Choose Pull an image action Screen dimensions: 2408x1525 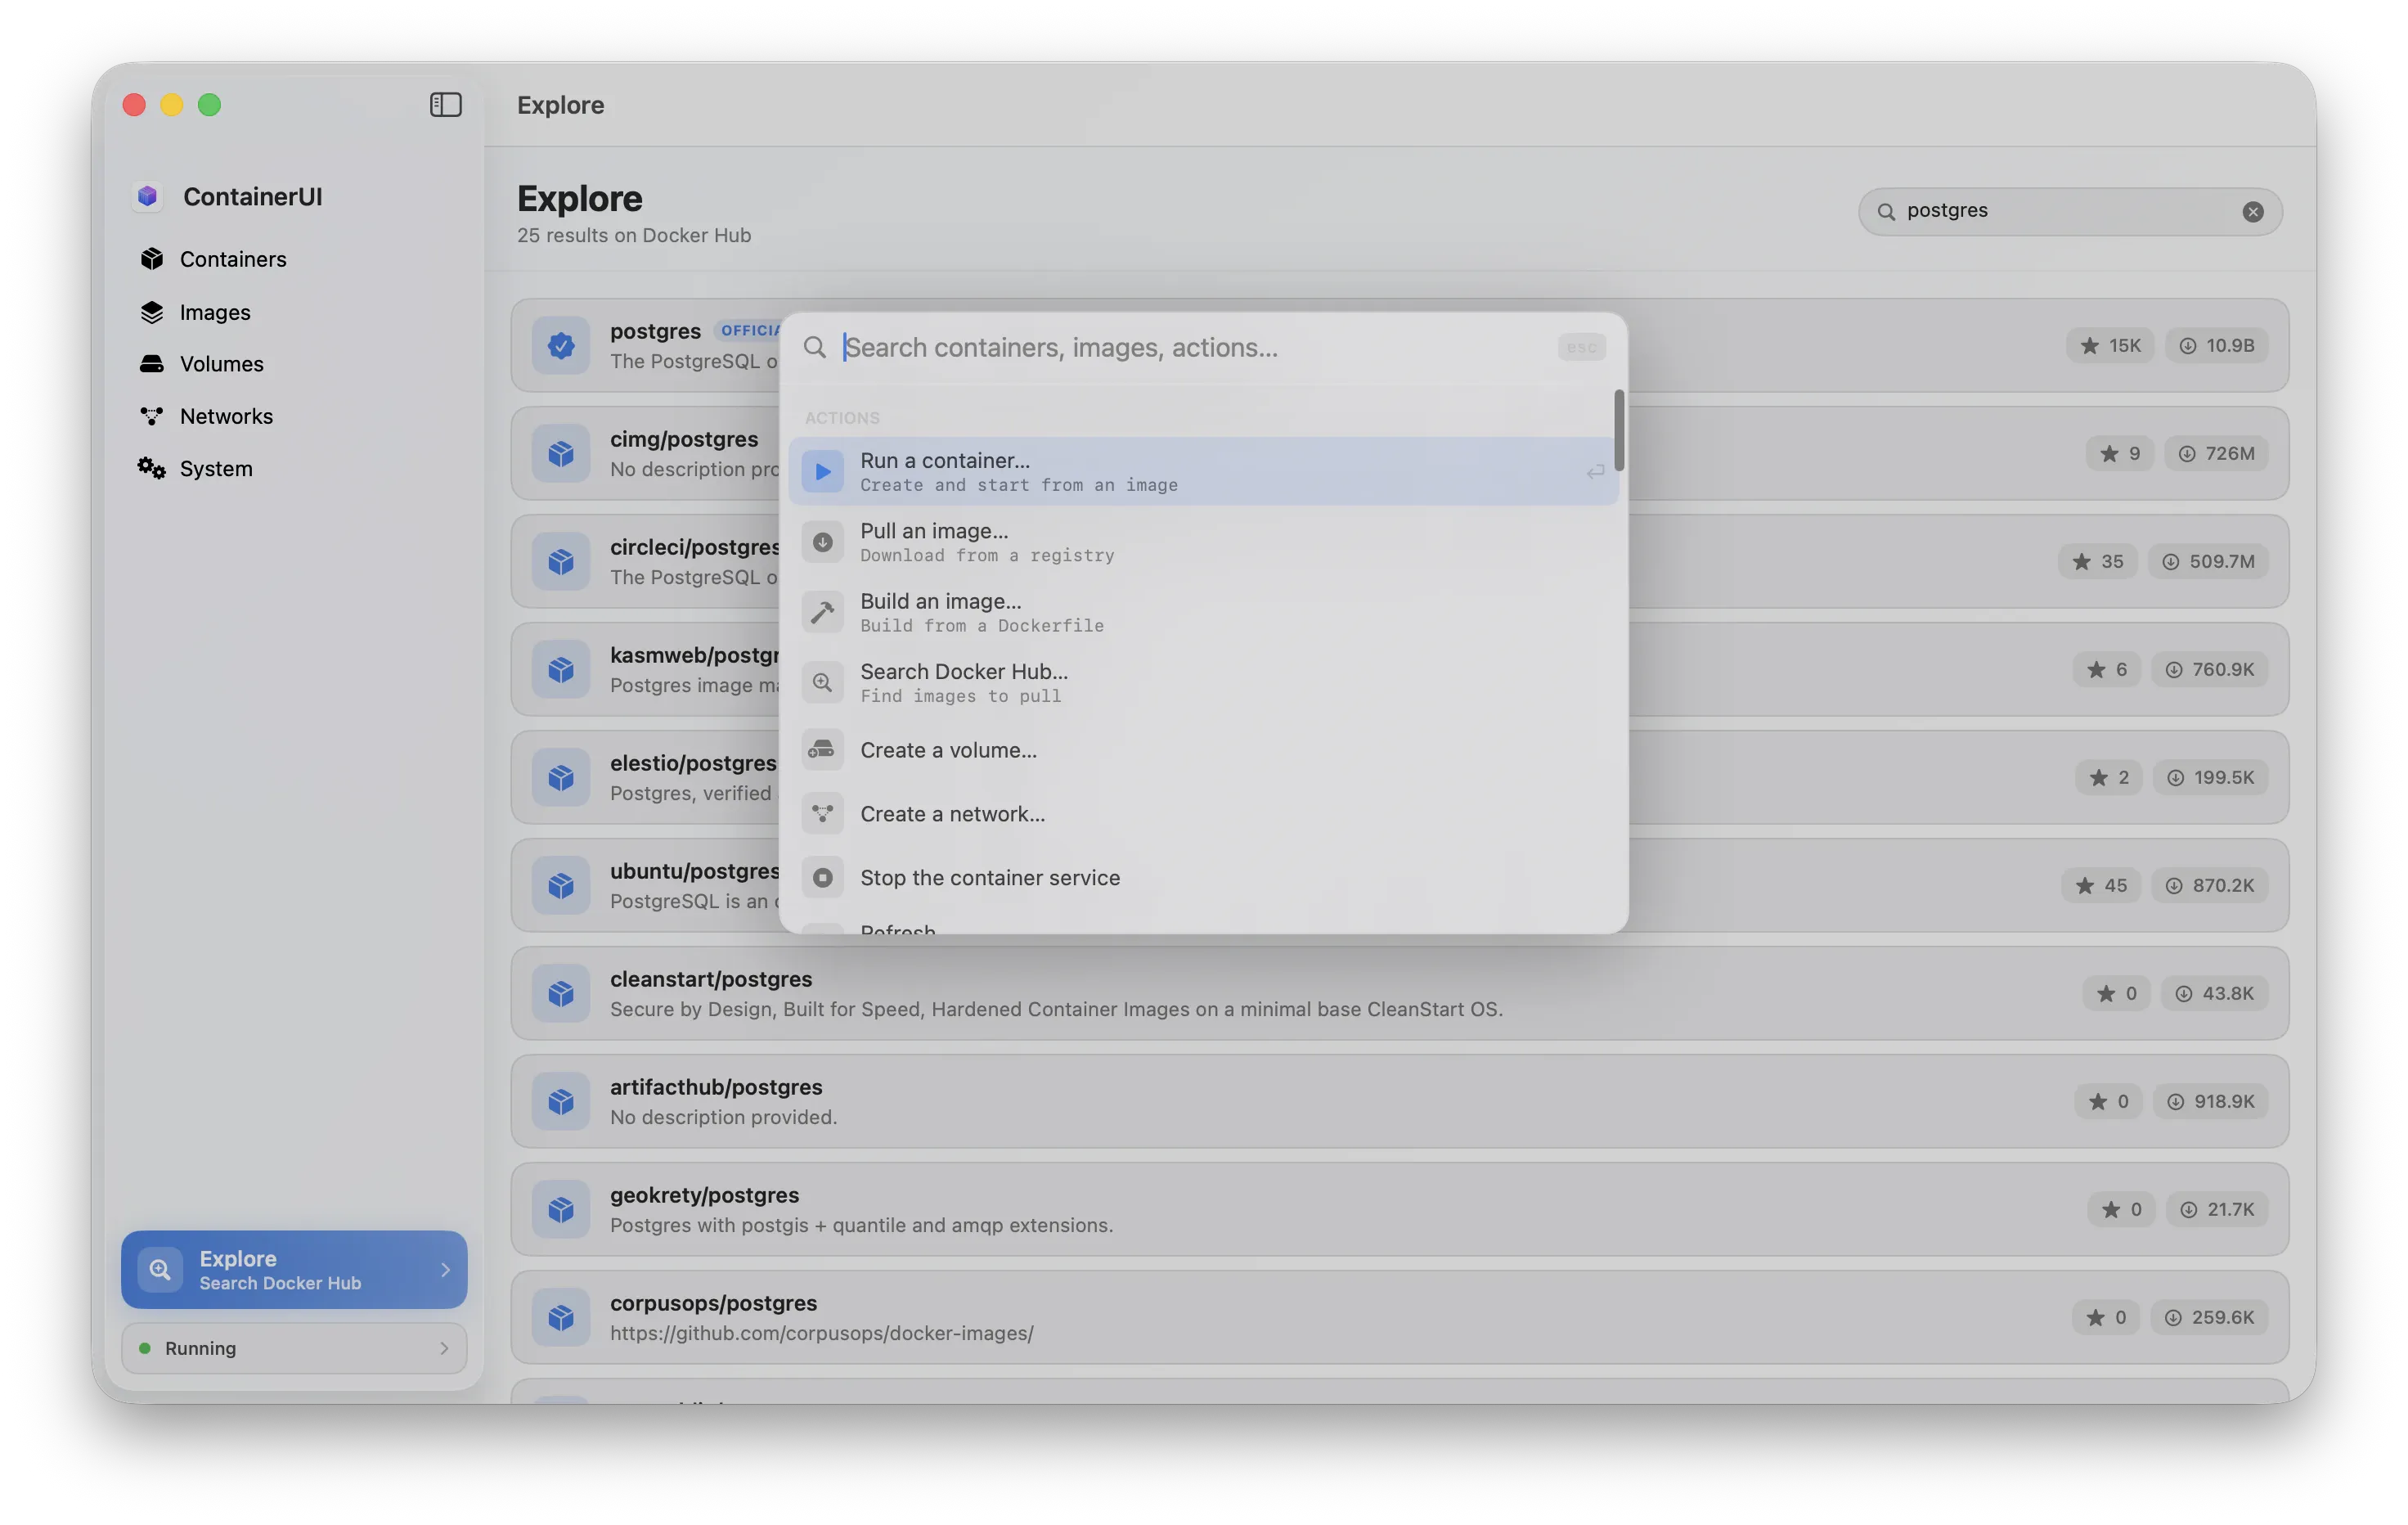[x=1203, y=542]
